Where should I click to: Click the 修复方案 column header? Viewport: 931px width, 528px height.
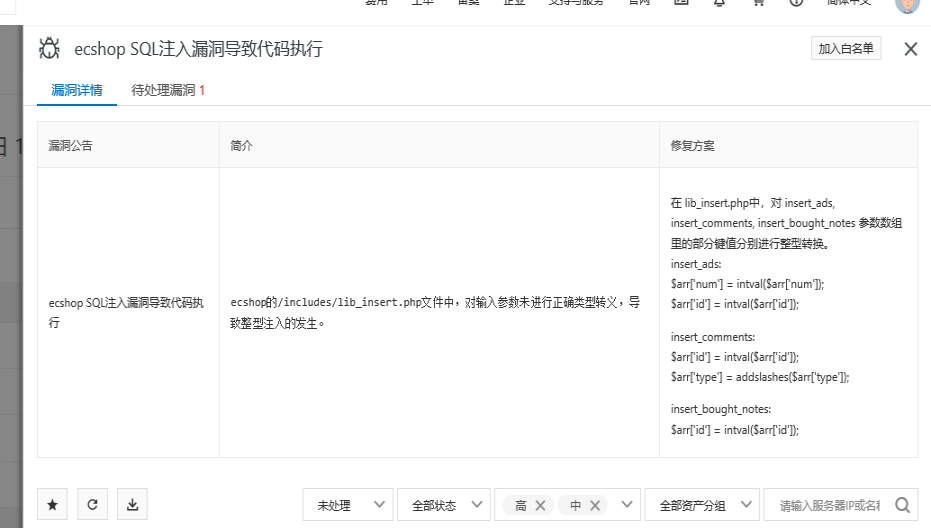point(693,146)
